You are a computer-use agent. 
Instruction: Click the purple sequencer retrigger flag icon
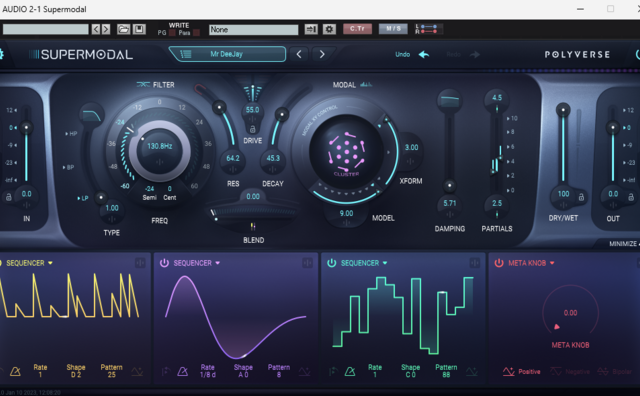pos(166,372)
